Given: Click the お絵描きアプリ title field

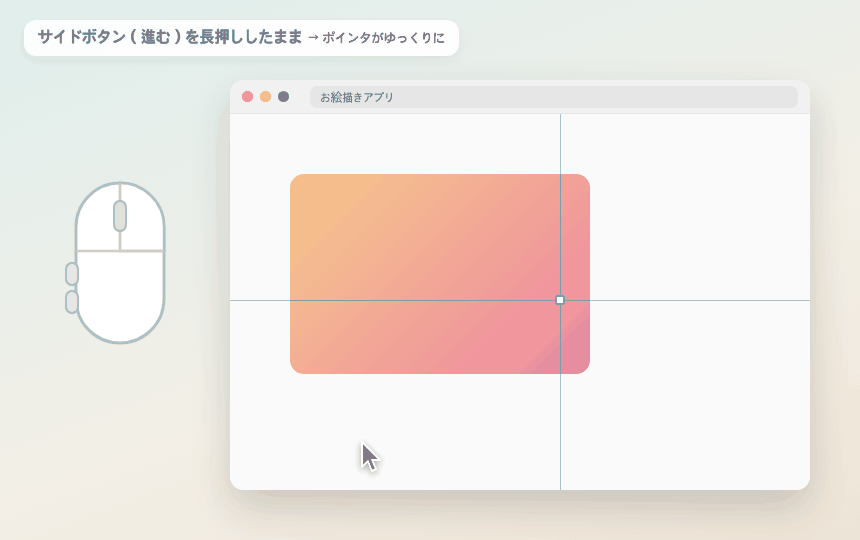Looking at the screenshot, I should click(553, 97).
